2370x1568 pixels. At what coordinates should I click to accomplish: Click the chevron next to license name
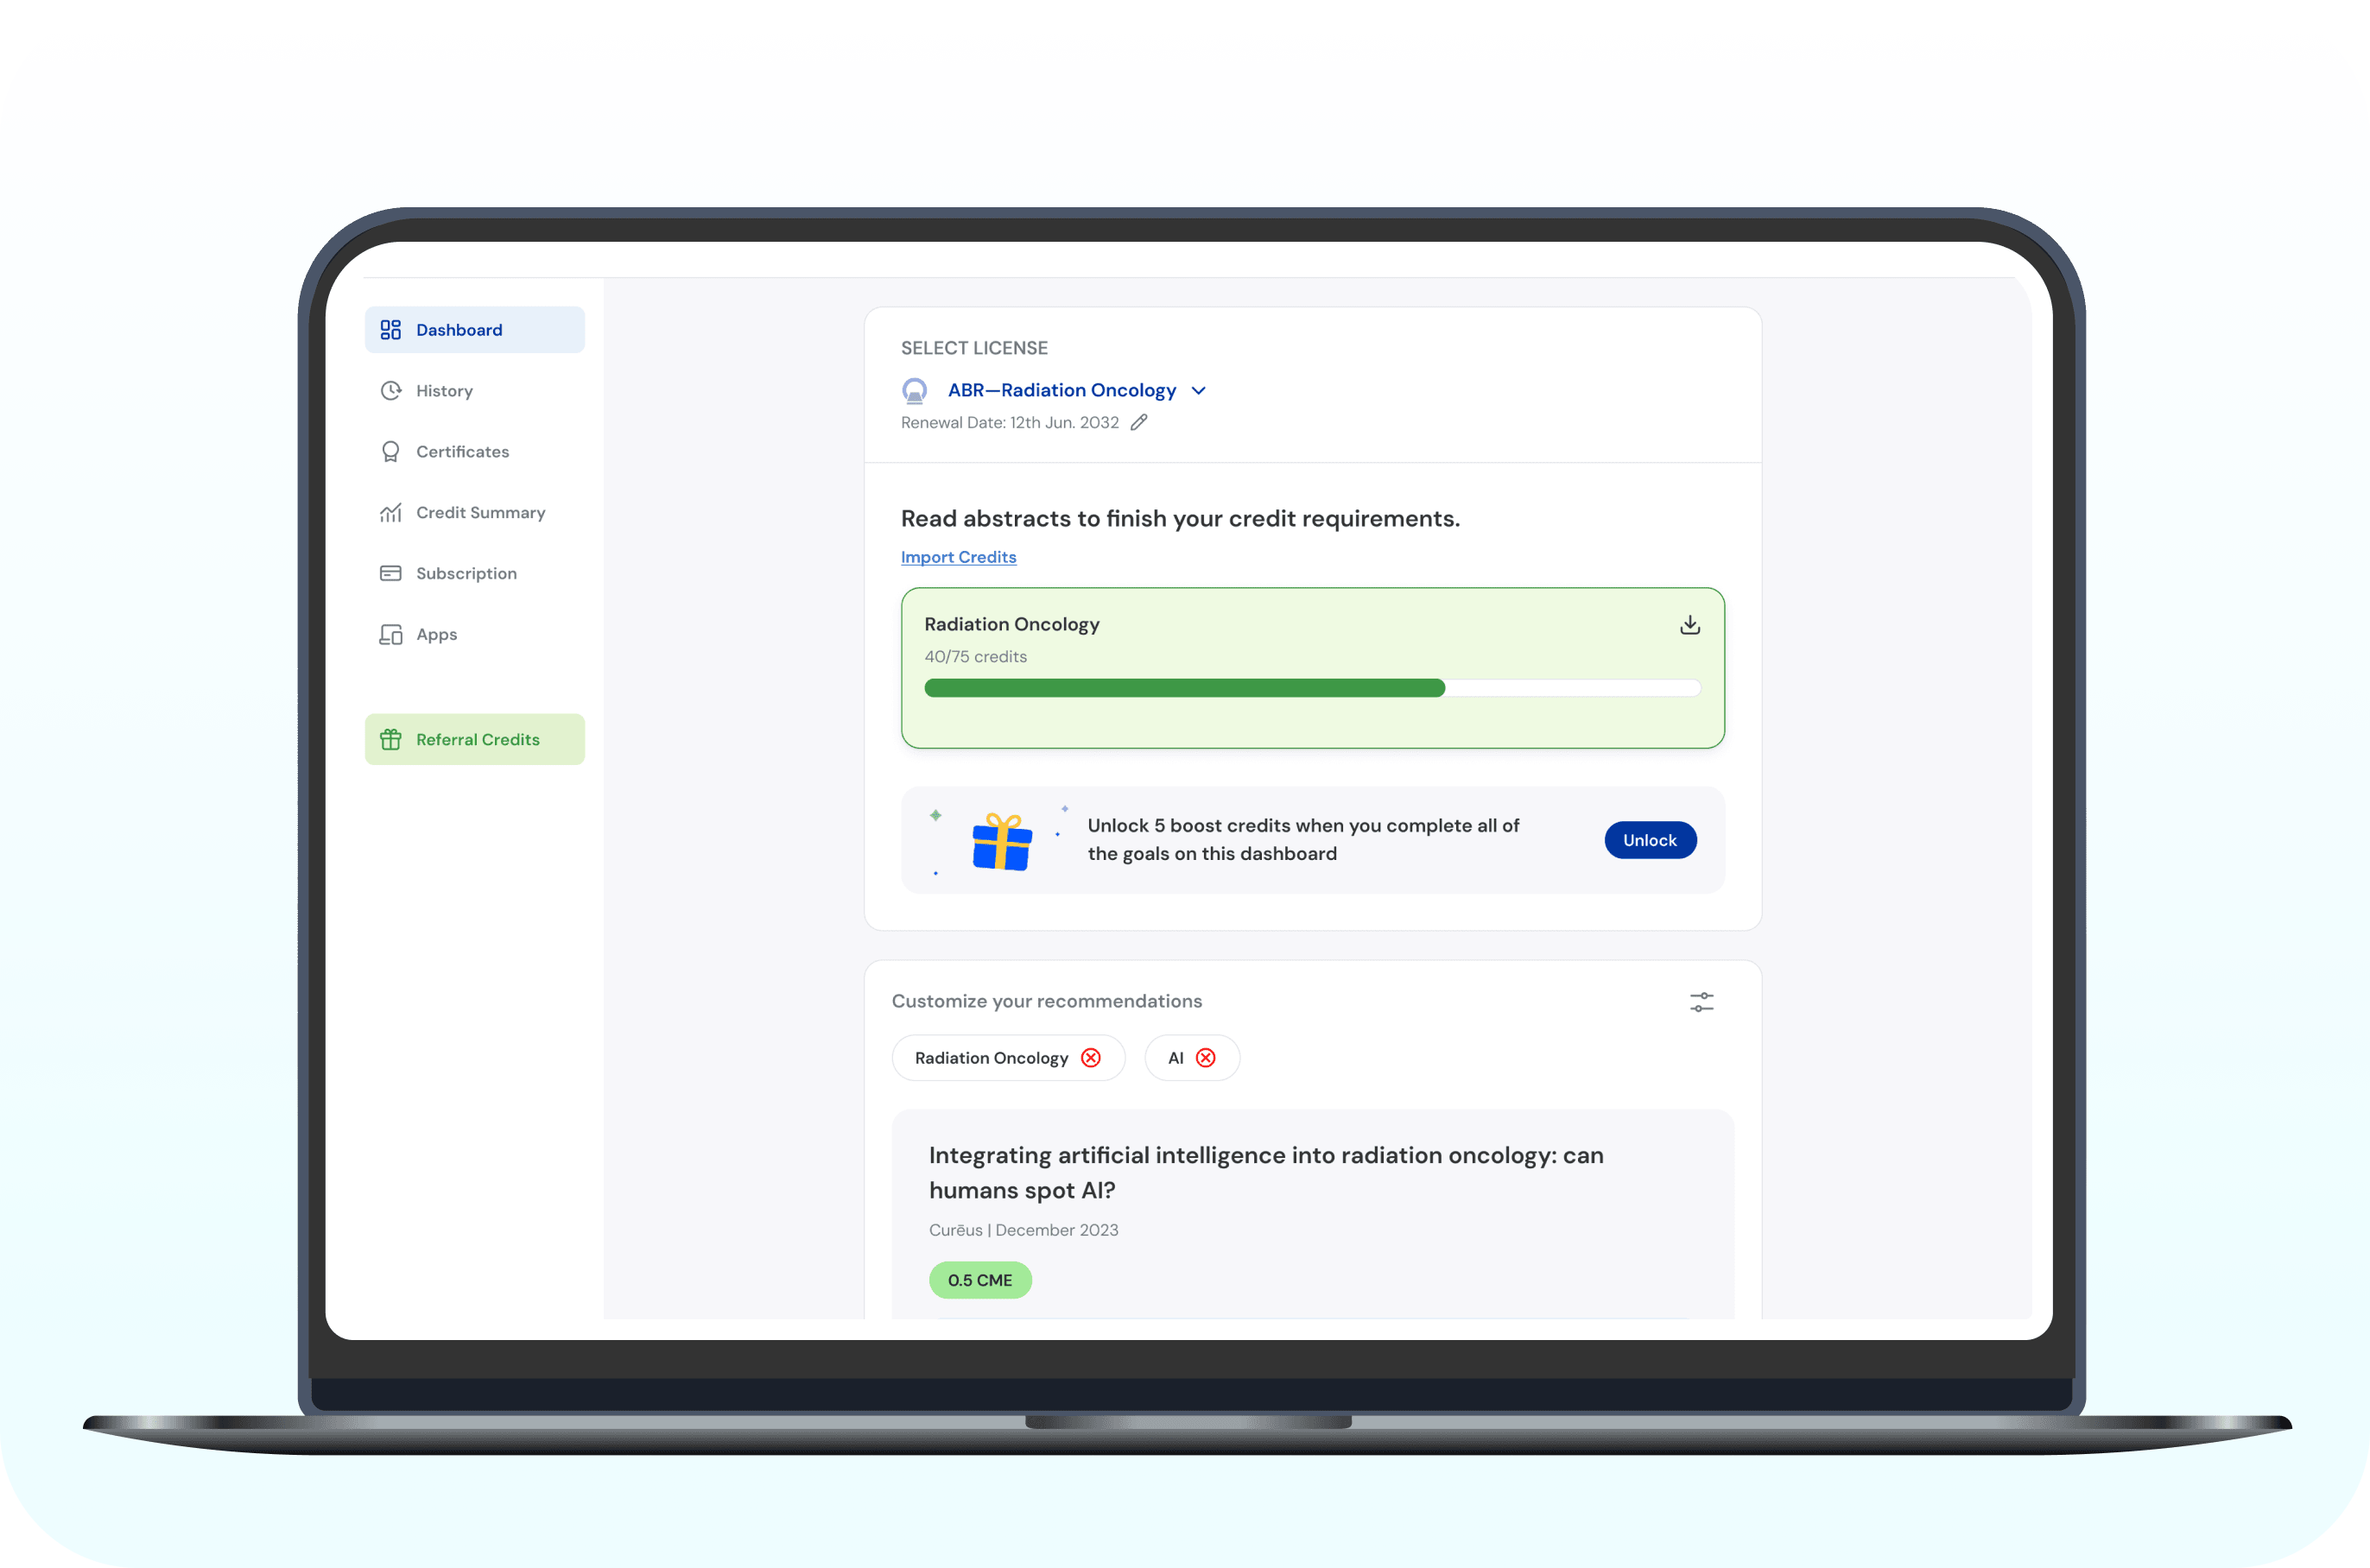point(1198,391)
